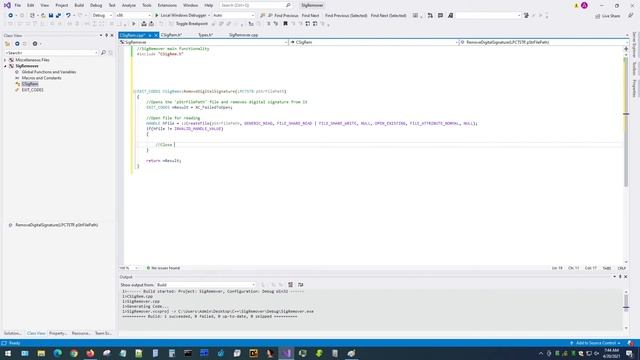Open Chrome from taskbar
Viewport: 640px width, 360px height.
[x=74, y=353]
